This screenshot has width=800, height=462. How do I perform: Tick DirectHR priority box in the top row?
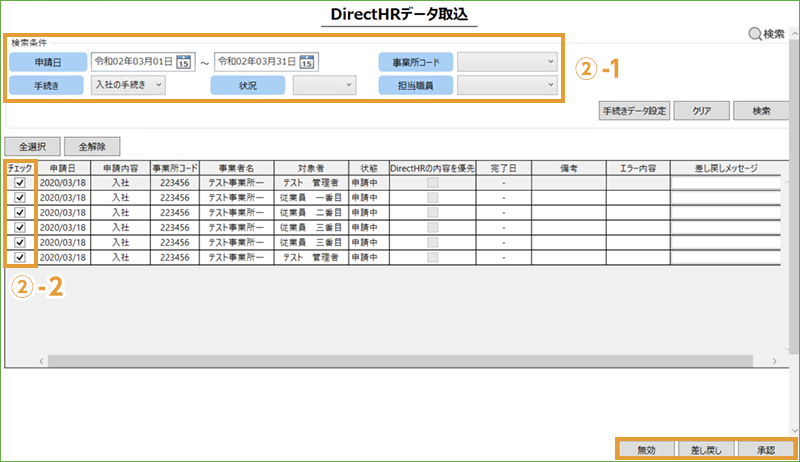(x=433, y=183)
